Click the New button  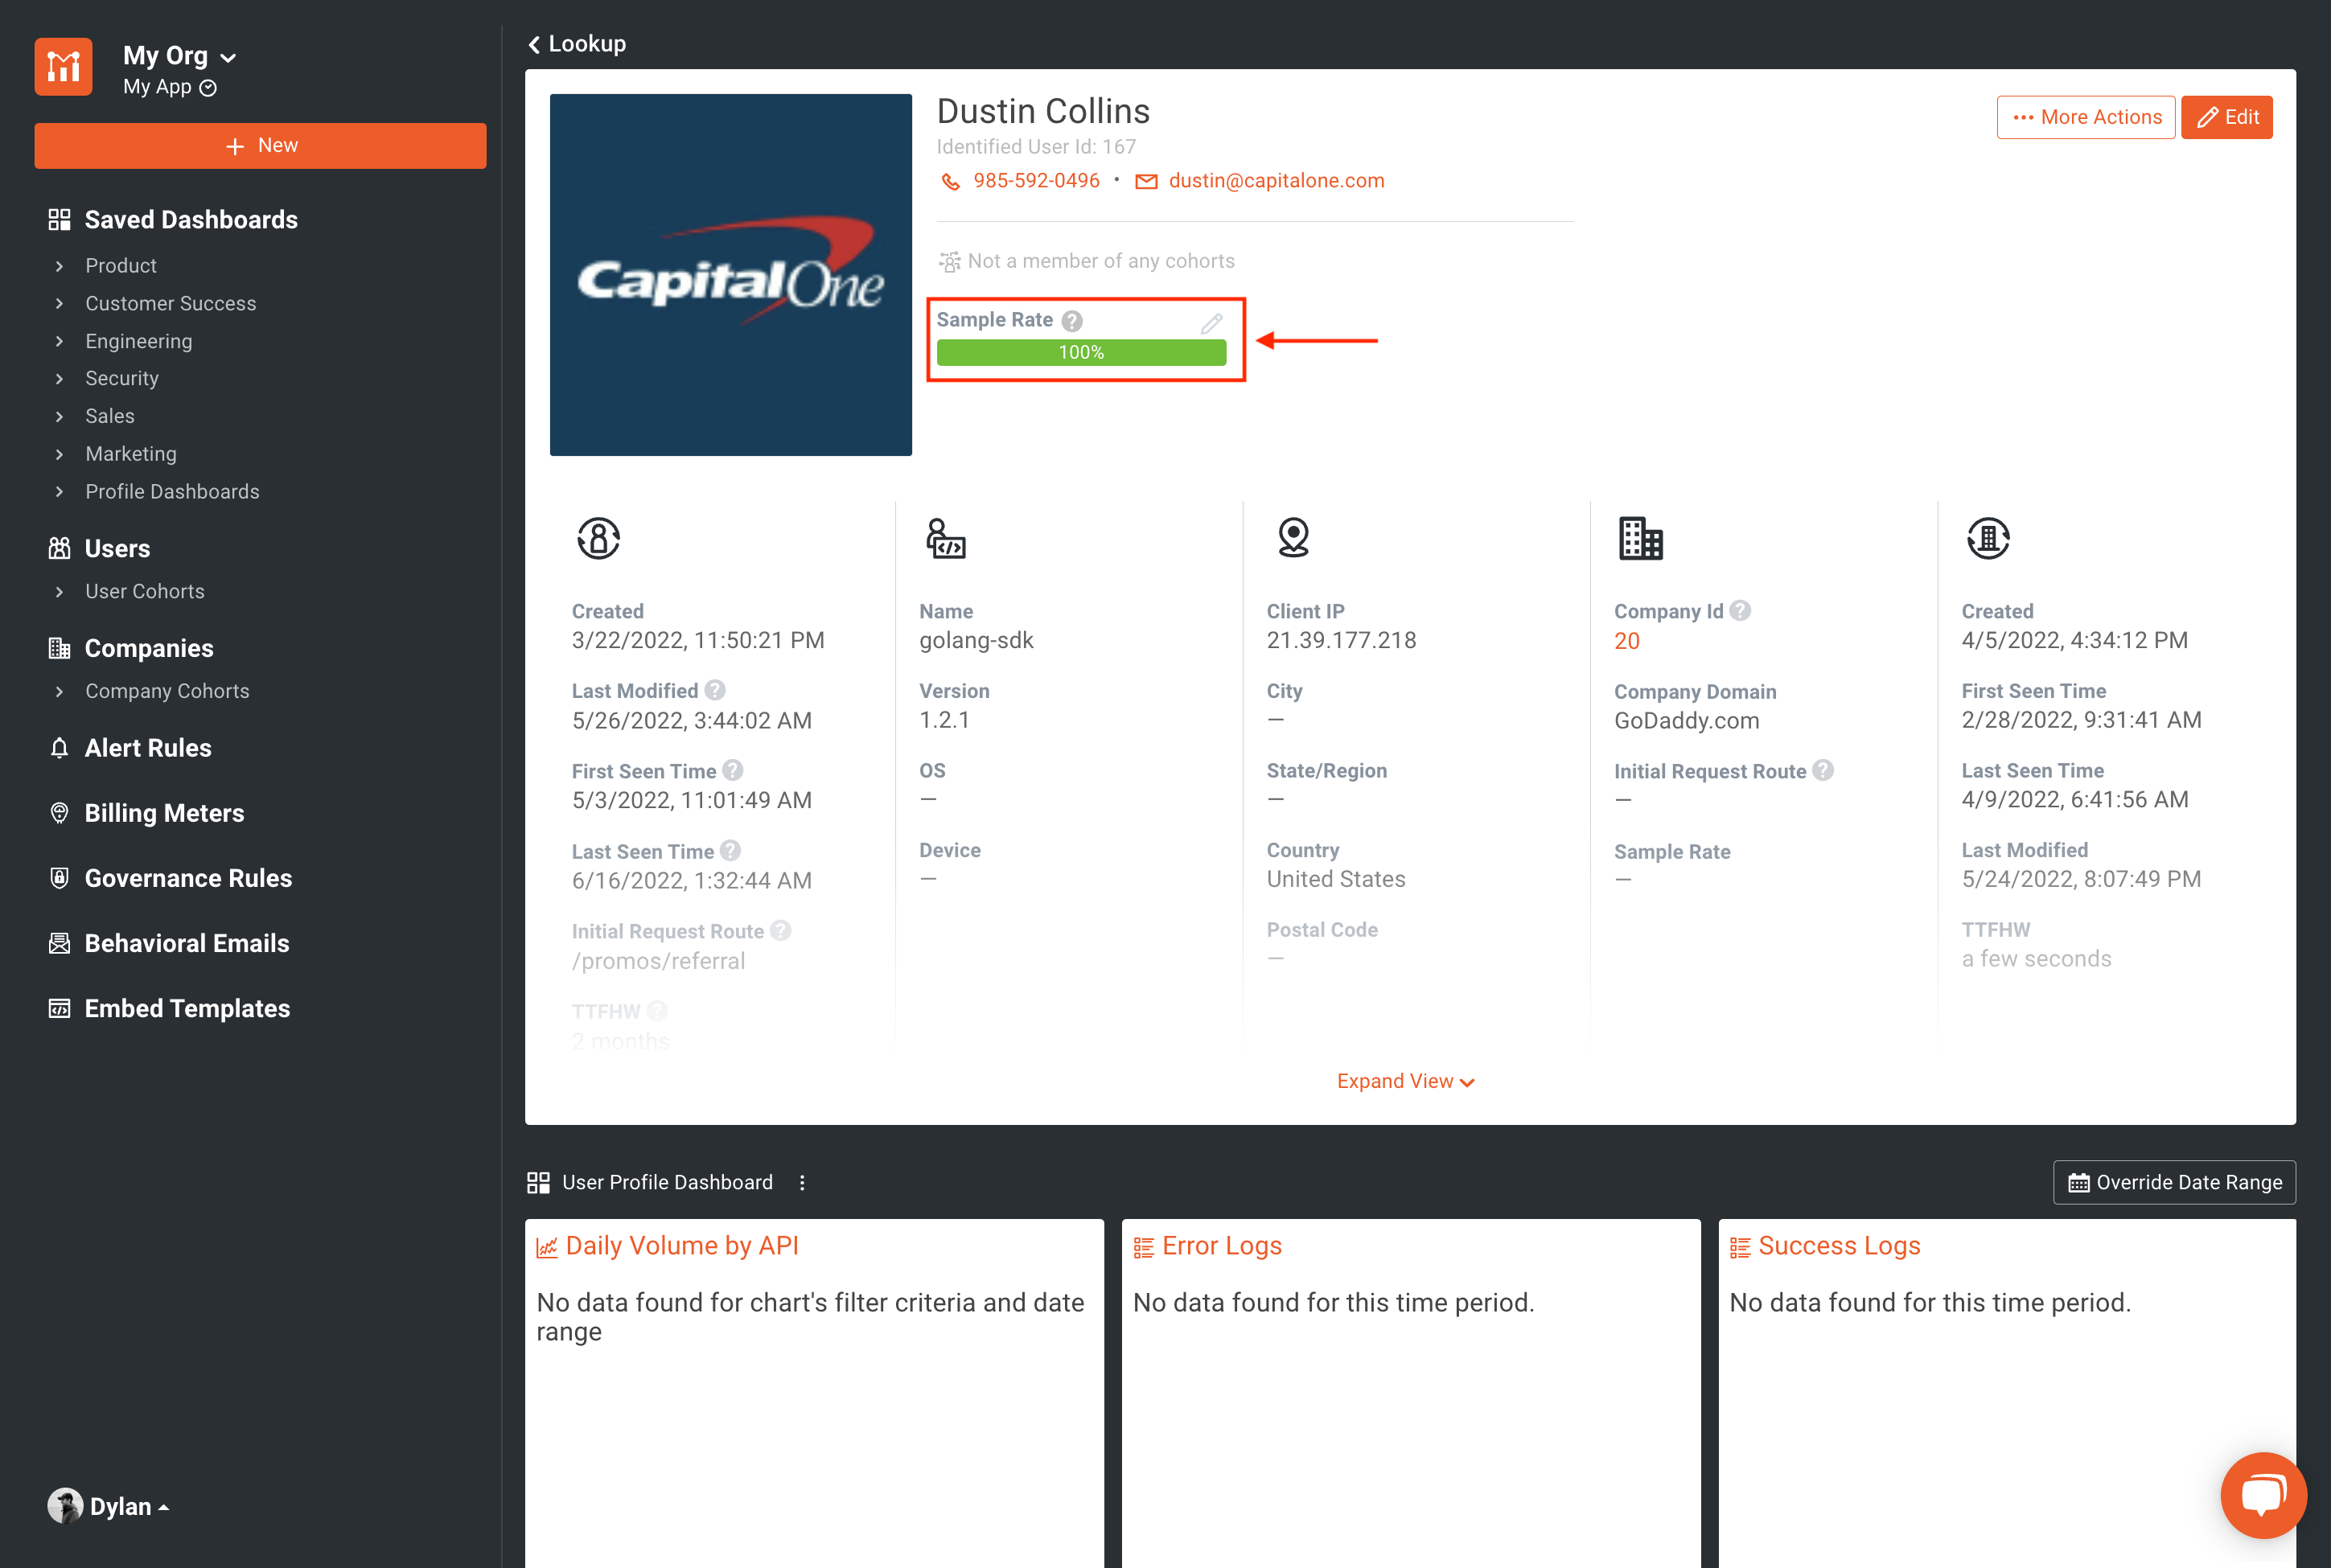coord(260,145)
